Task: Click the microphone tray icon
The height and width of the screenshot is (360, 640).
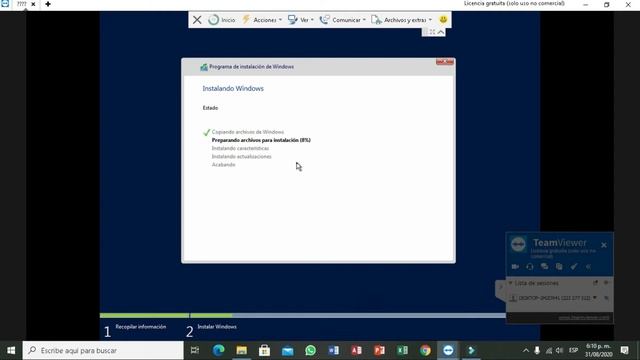Action: pyautogui.click(x=537, y=350)
